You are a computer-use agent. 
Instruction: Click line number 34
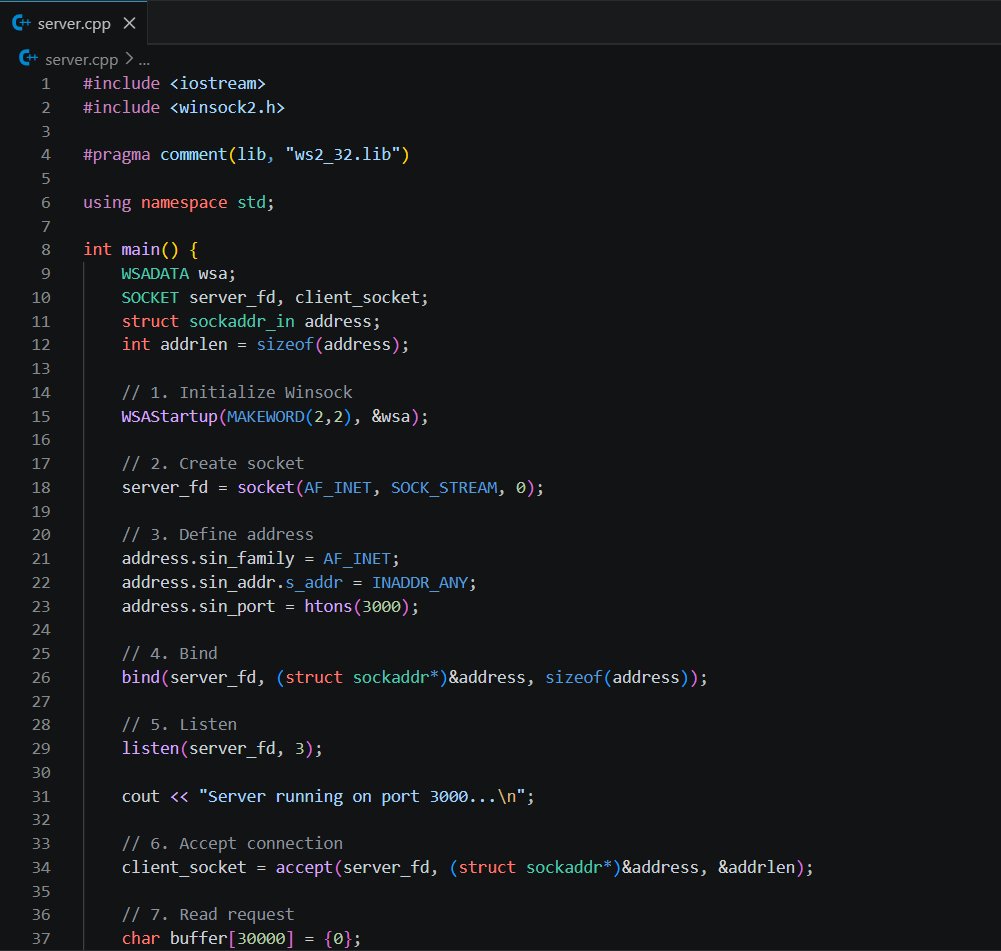(41, 868)
